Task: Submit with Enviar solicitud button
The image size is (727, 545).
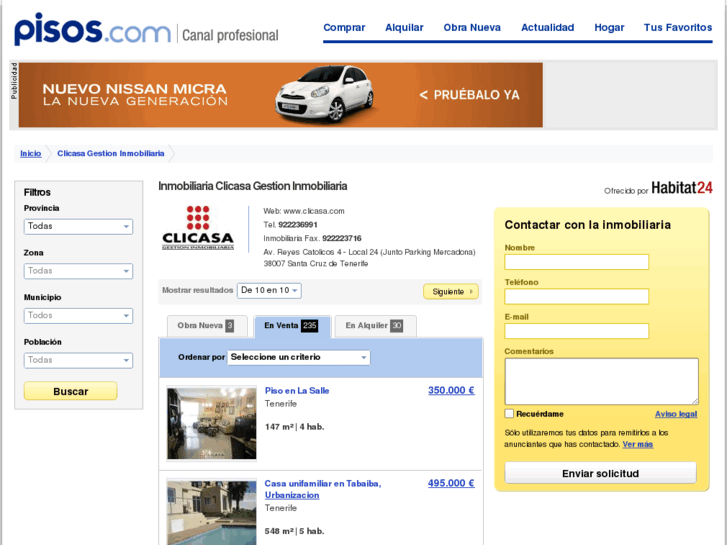Action: tap(600, 473)
